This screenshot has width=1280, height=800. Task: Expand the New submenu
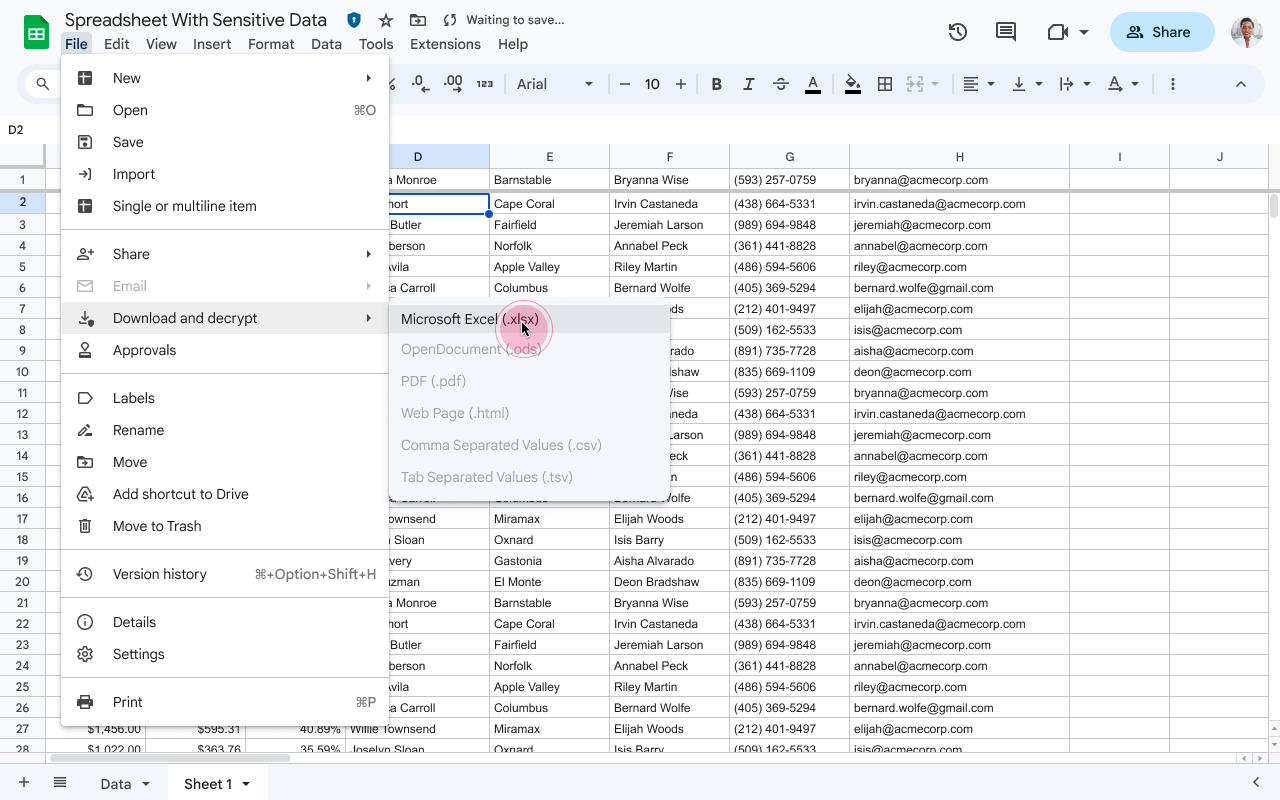coord(225,78)
